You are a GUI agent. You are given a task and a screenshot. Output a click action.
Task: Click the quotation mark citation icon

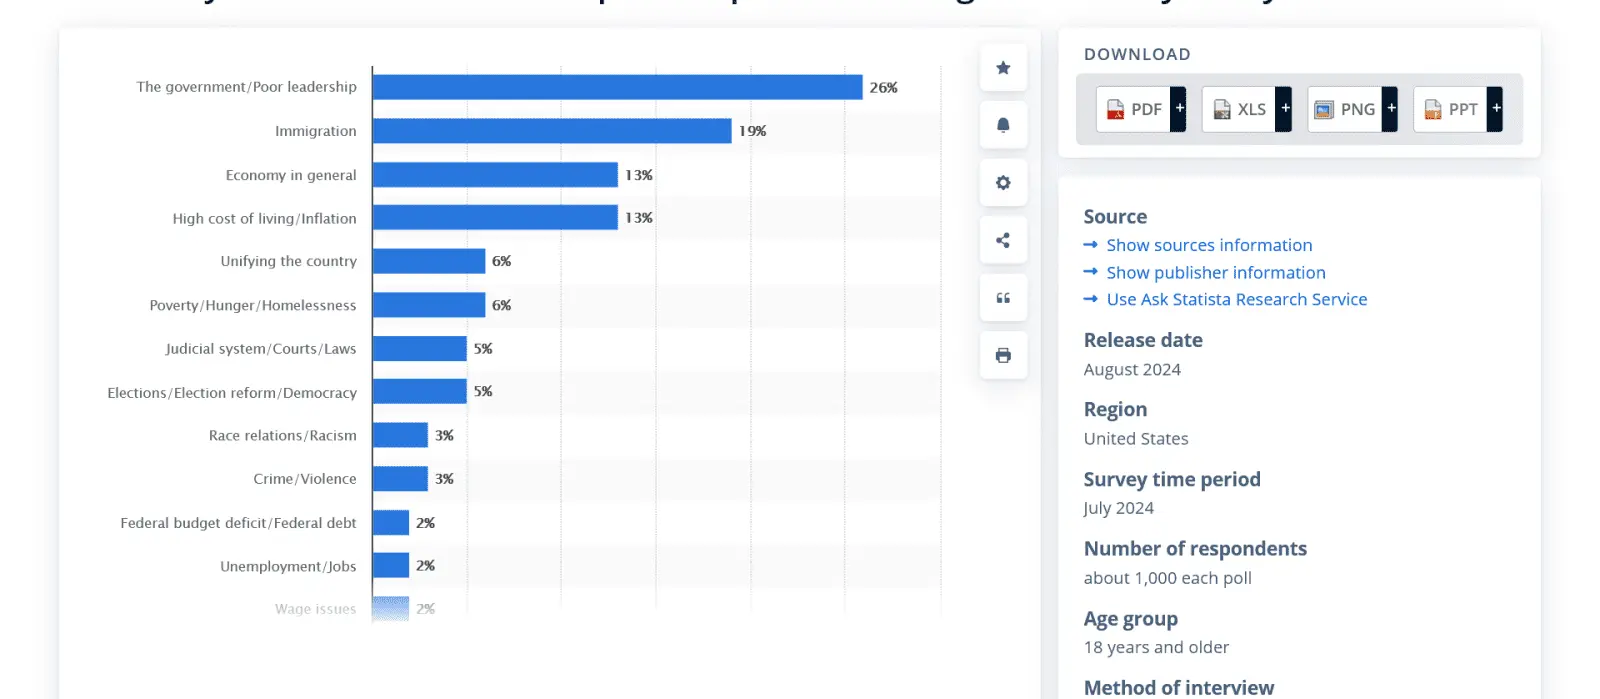coord(1003,298)
